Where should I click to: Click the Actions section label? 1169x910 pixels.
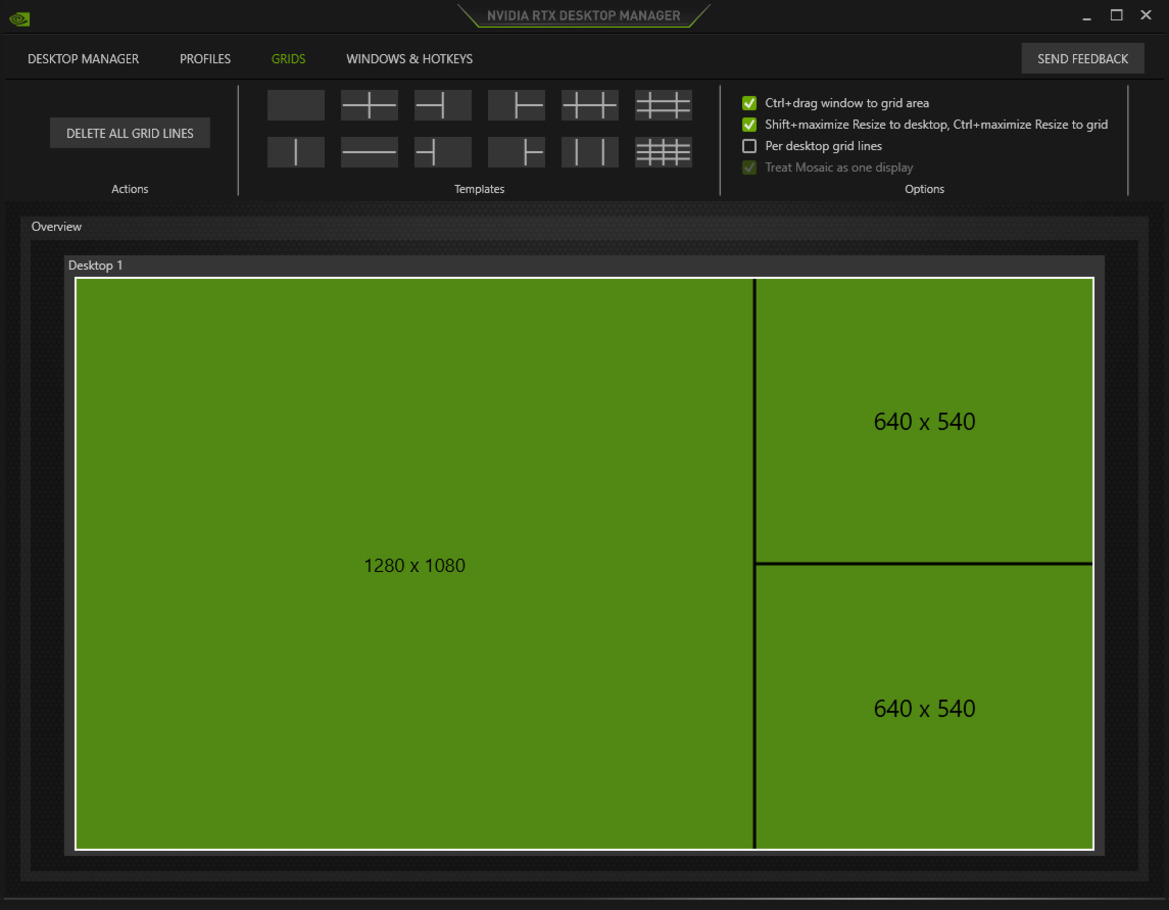(x=130, y=189)
